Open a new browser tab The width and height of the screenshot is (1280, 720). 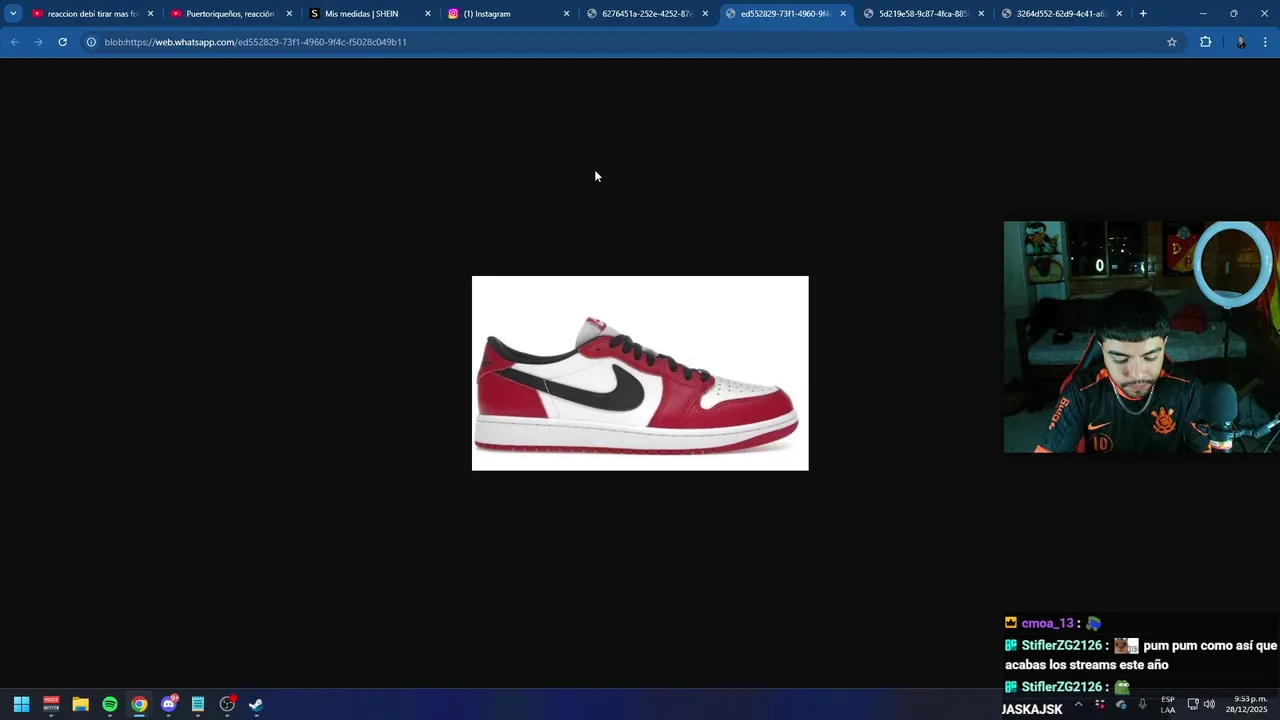[1143, 14]
